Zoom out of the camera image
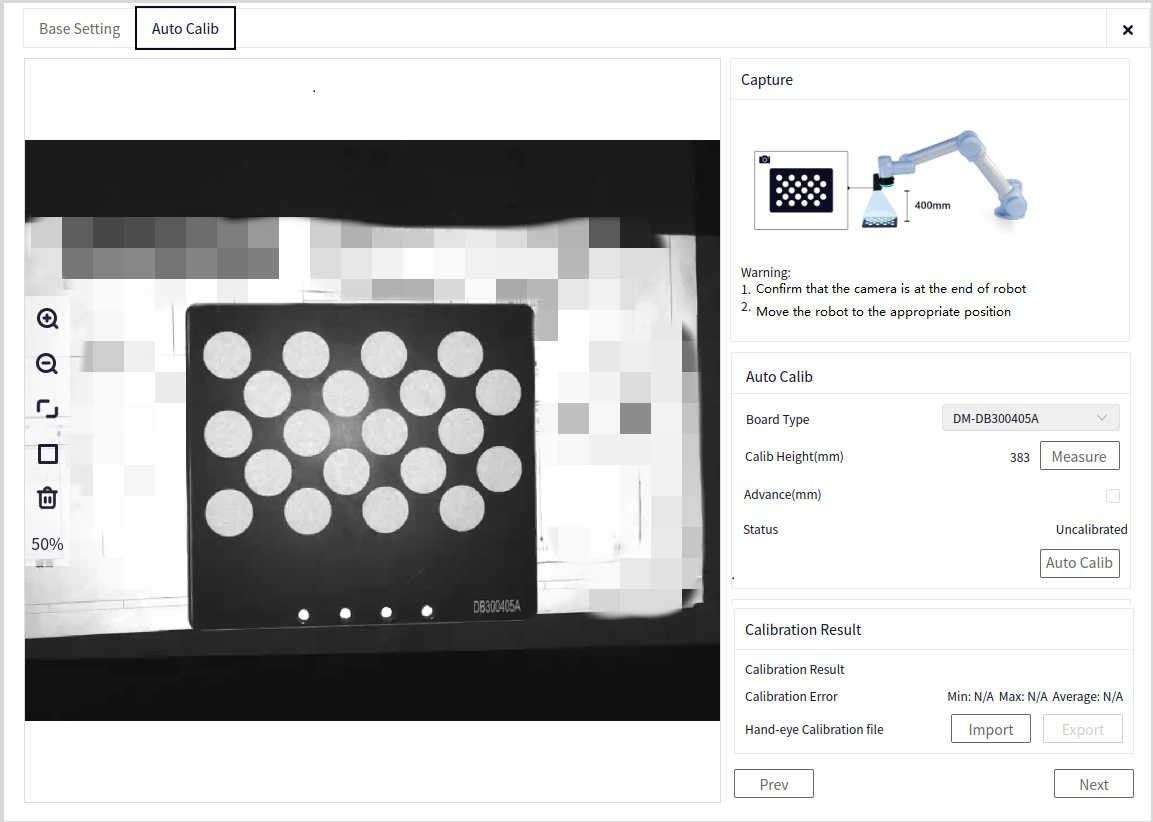The image size is (1153, 822). (x=48, y=363)
